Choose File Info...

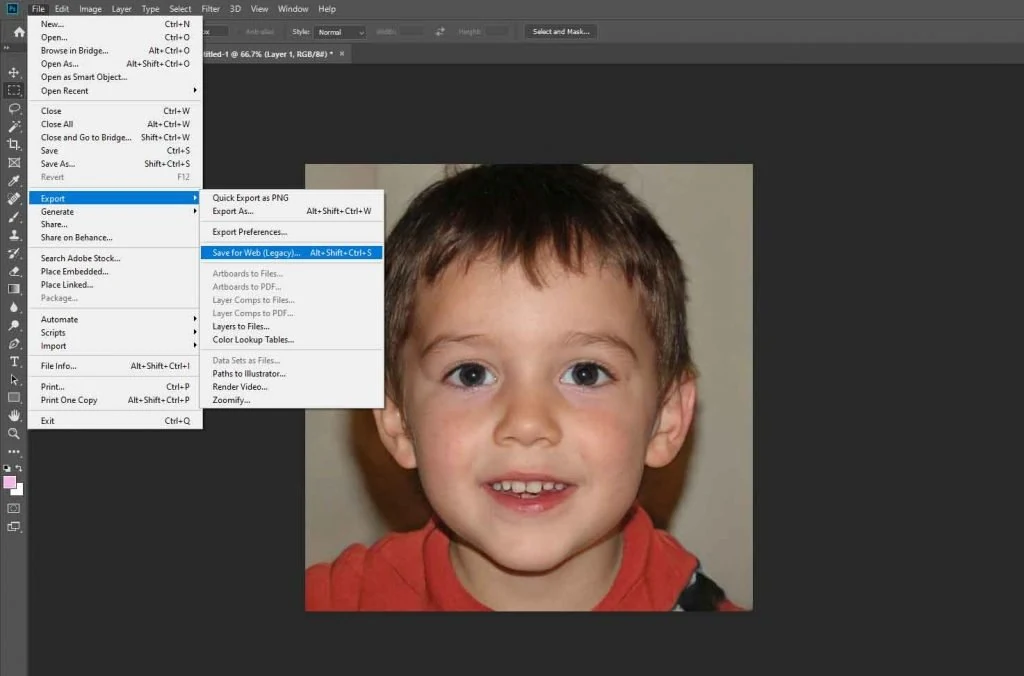coord(115,366)
